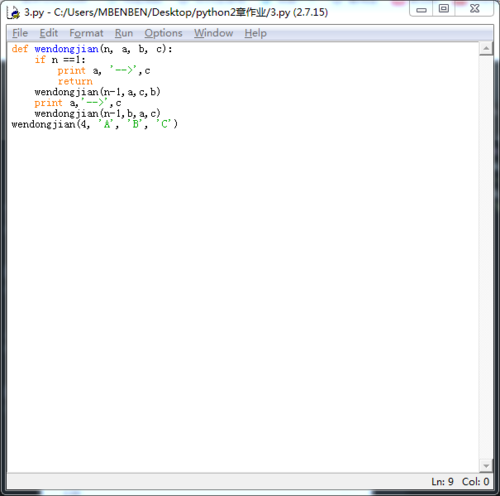The height and width of the screenshot is (496, 500).
Task: Place cursor on the return statement
Action: [75, 81]
